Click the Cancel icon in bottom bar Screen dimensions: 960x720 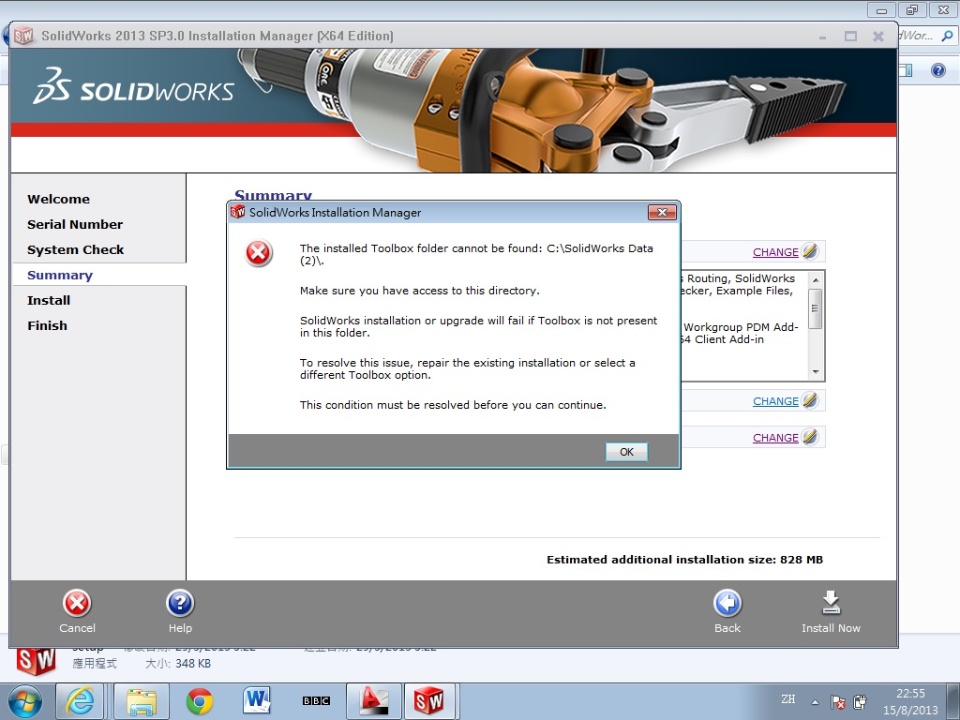click(x=77, y=604)
